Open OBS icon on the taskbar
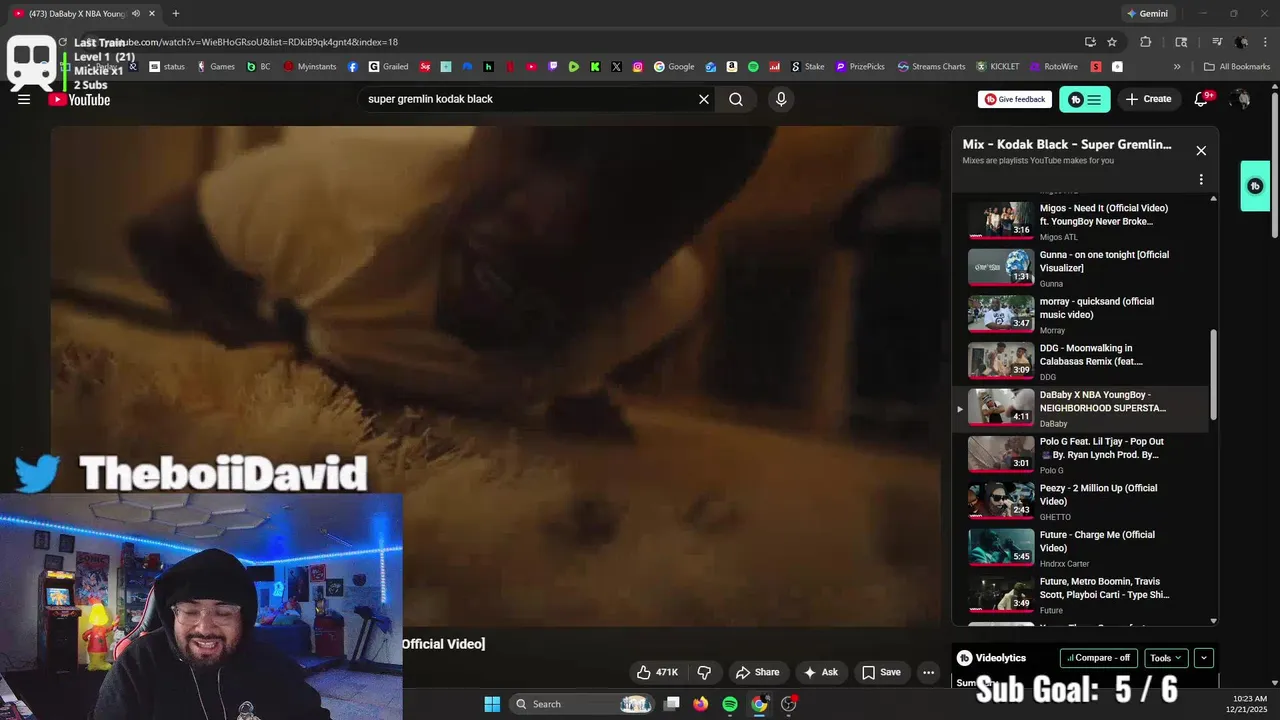 pos(789,704)
